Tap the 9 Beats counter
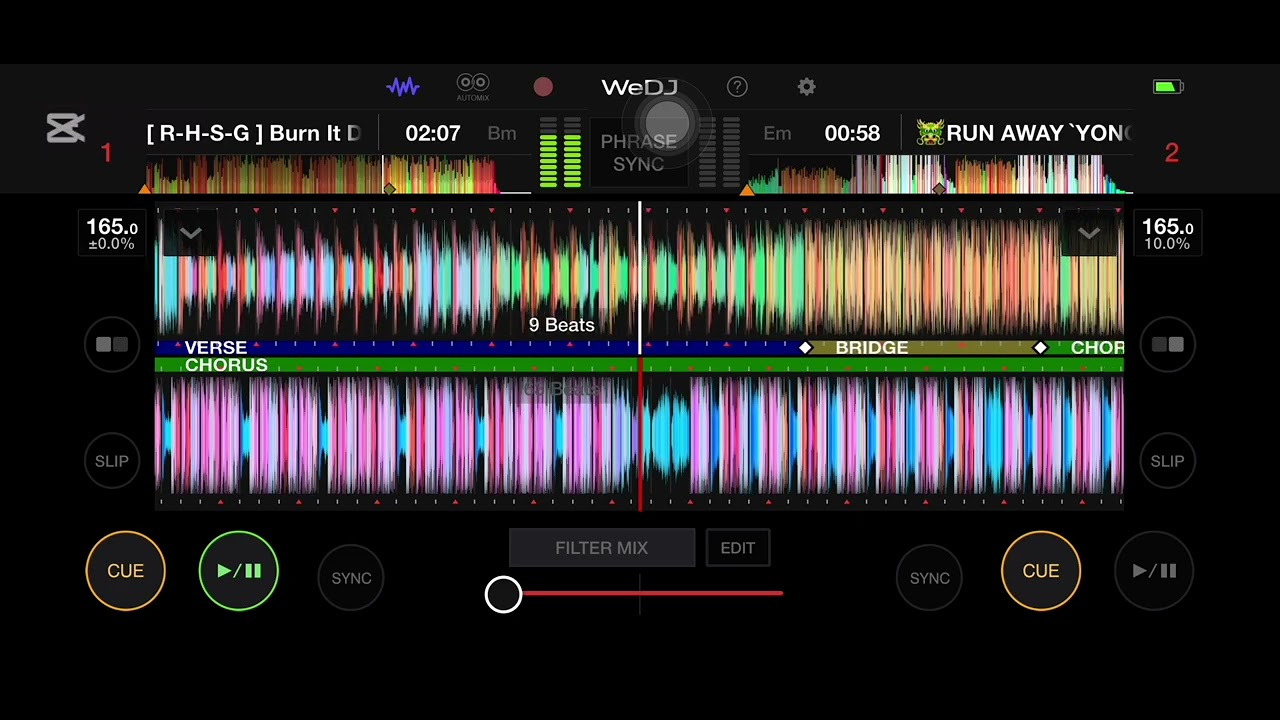Screen dimensions: 1280x720 [x=562, y=325]
